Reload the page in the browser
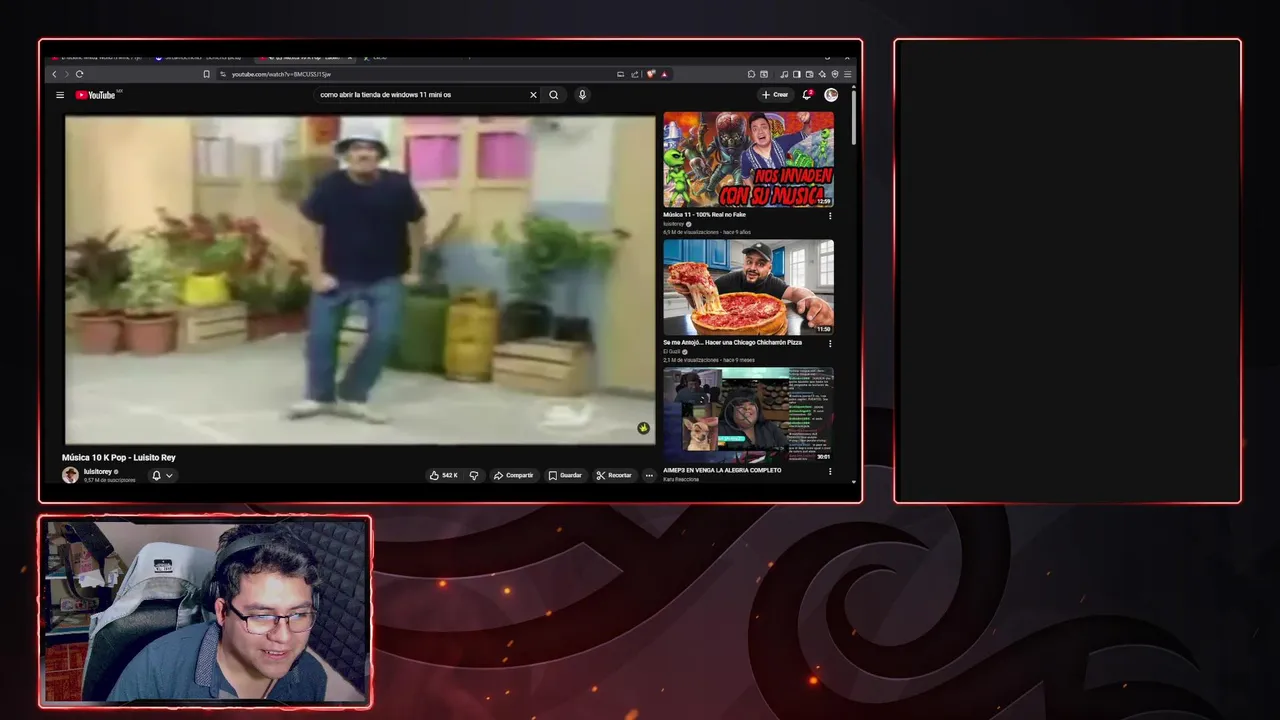The image size is (1280, 720). point(79,74)
